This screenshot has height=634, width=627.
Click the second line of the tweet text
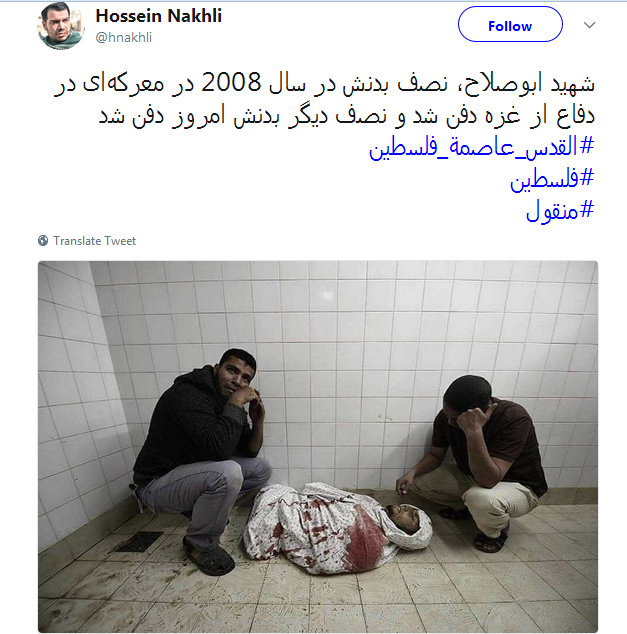(346, 116)
